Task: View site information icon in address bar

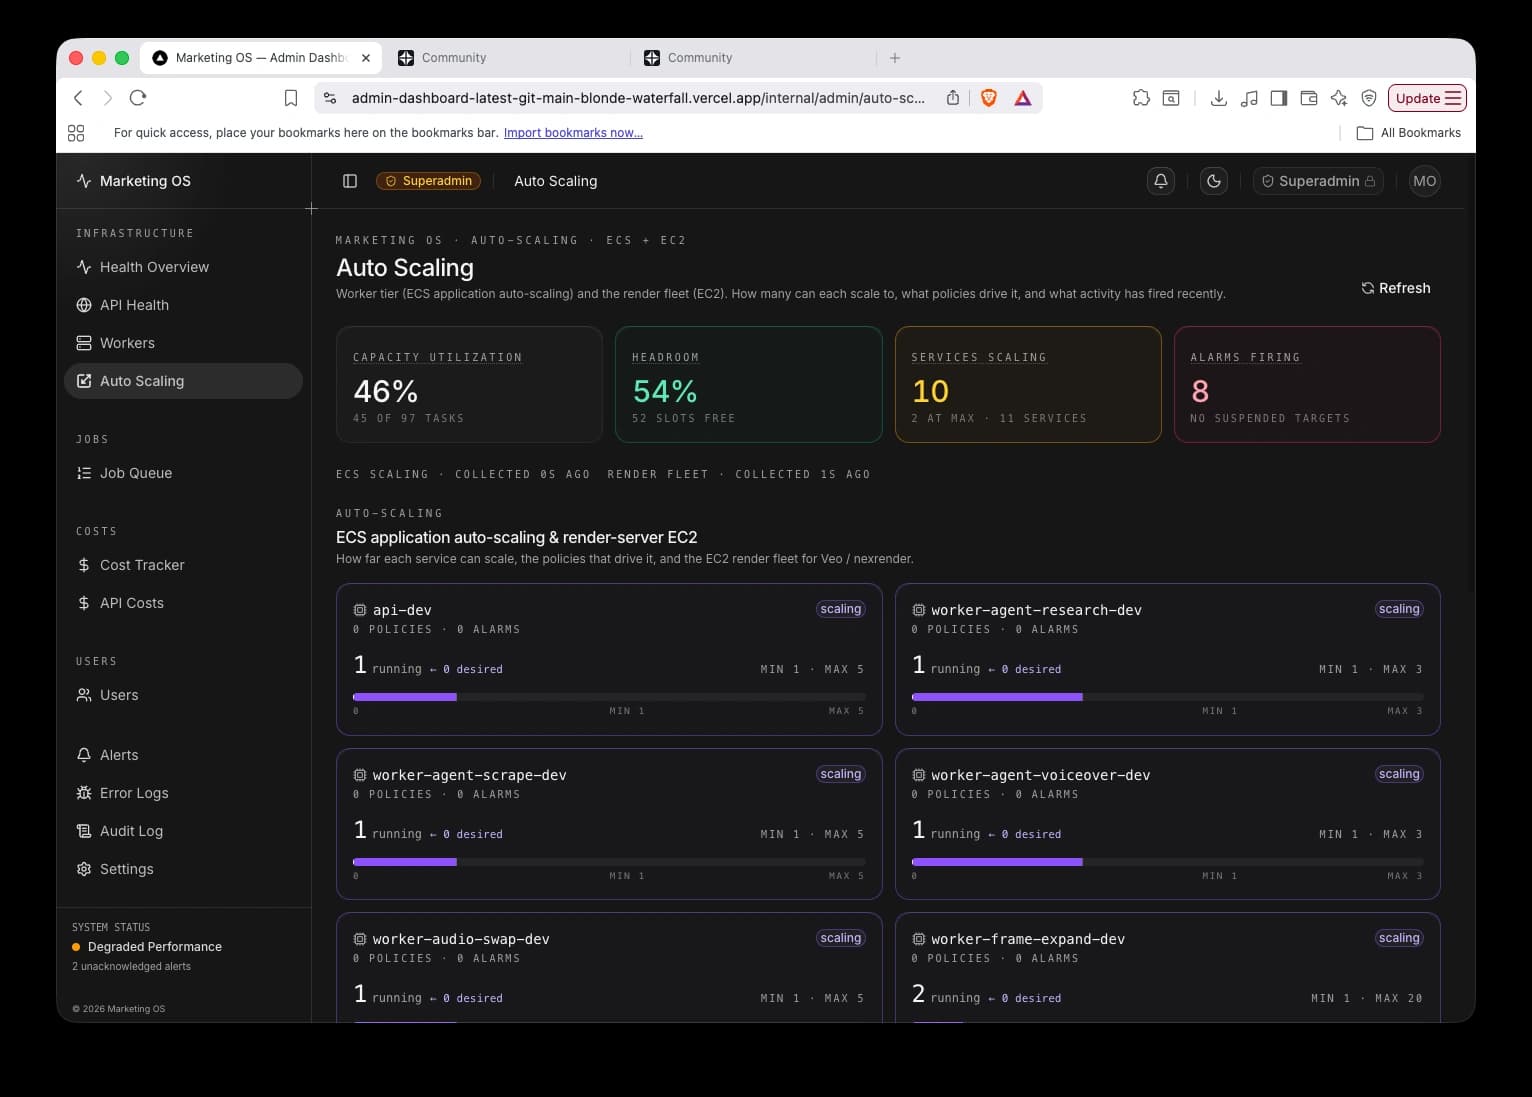Action: point(330,98)
